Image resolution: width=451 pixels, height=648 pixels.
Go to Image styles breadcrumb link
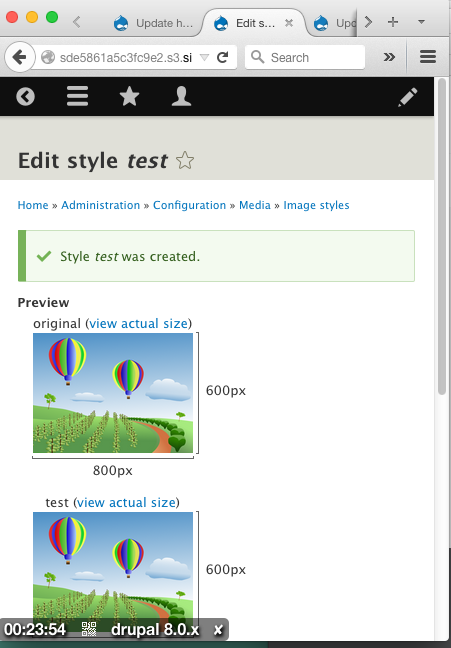pos(316,205)
